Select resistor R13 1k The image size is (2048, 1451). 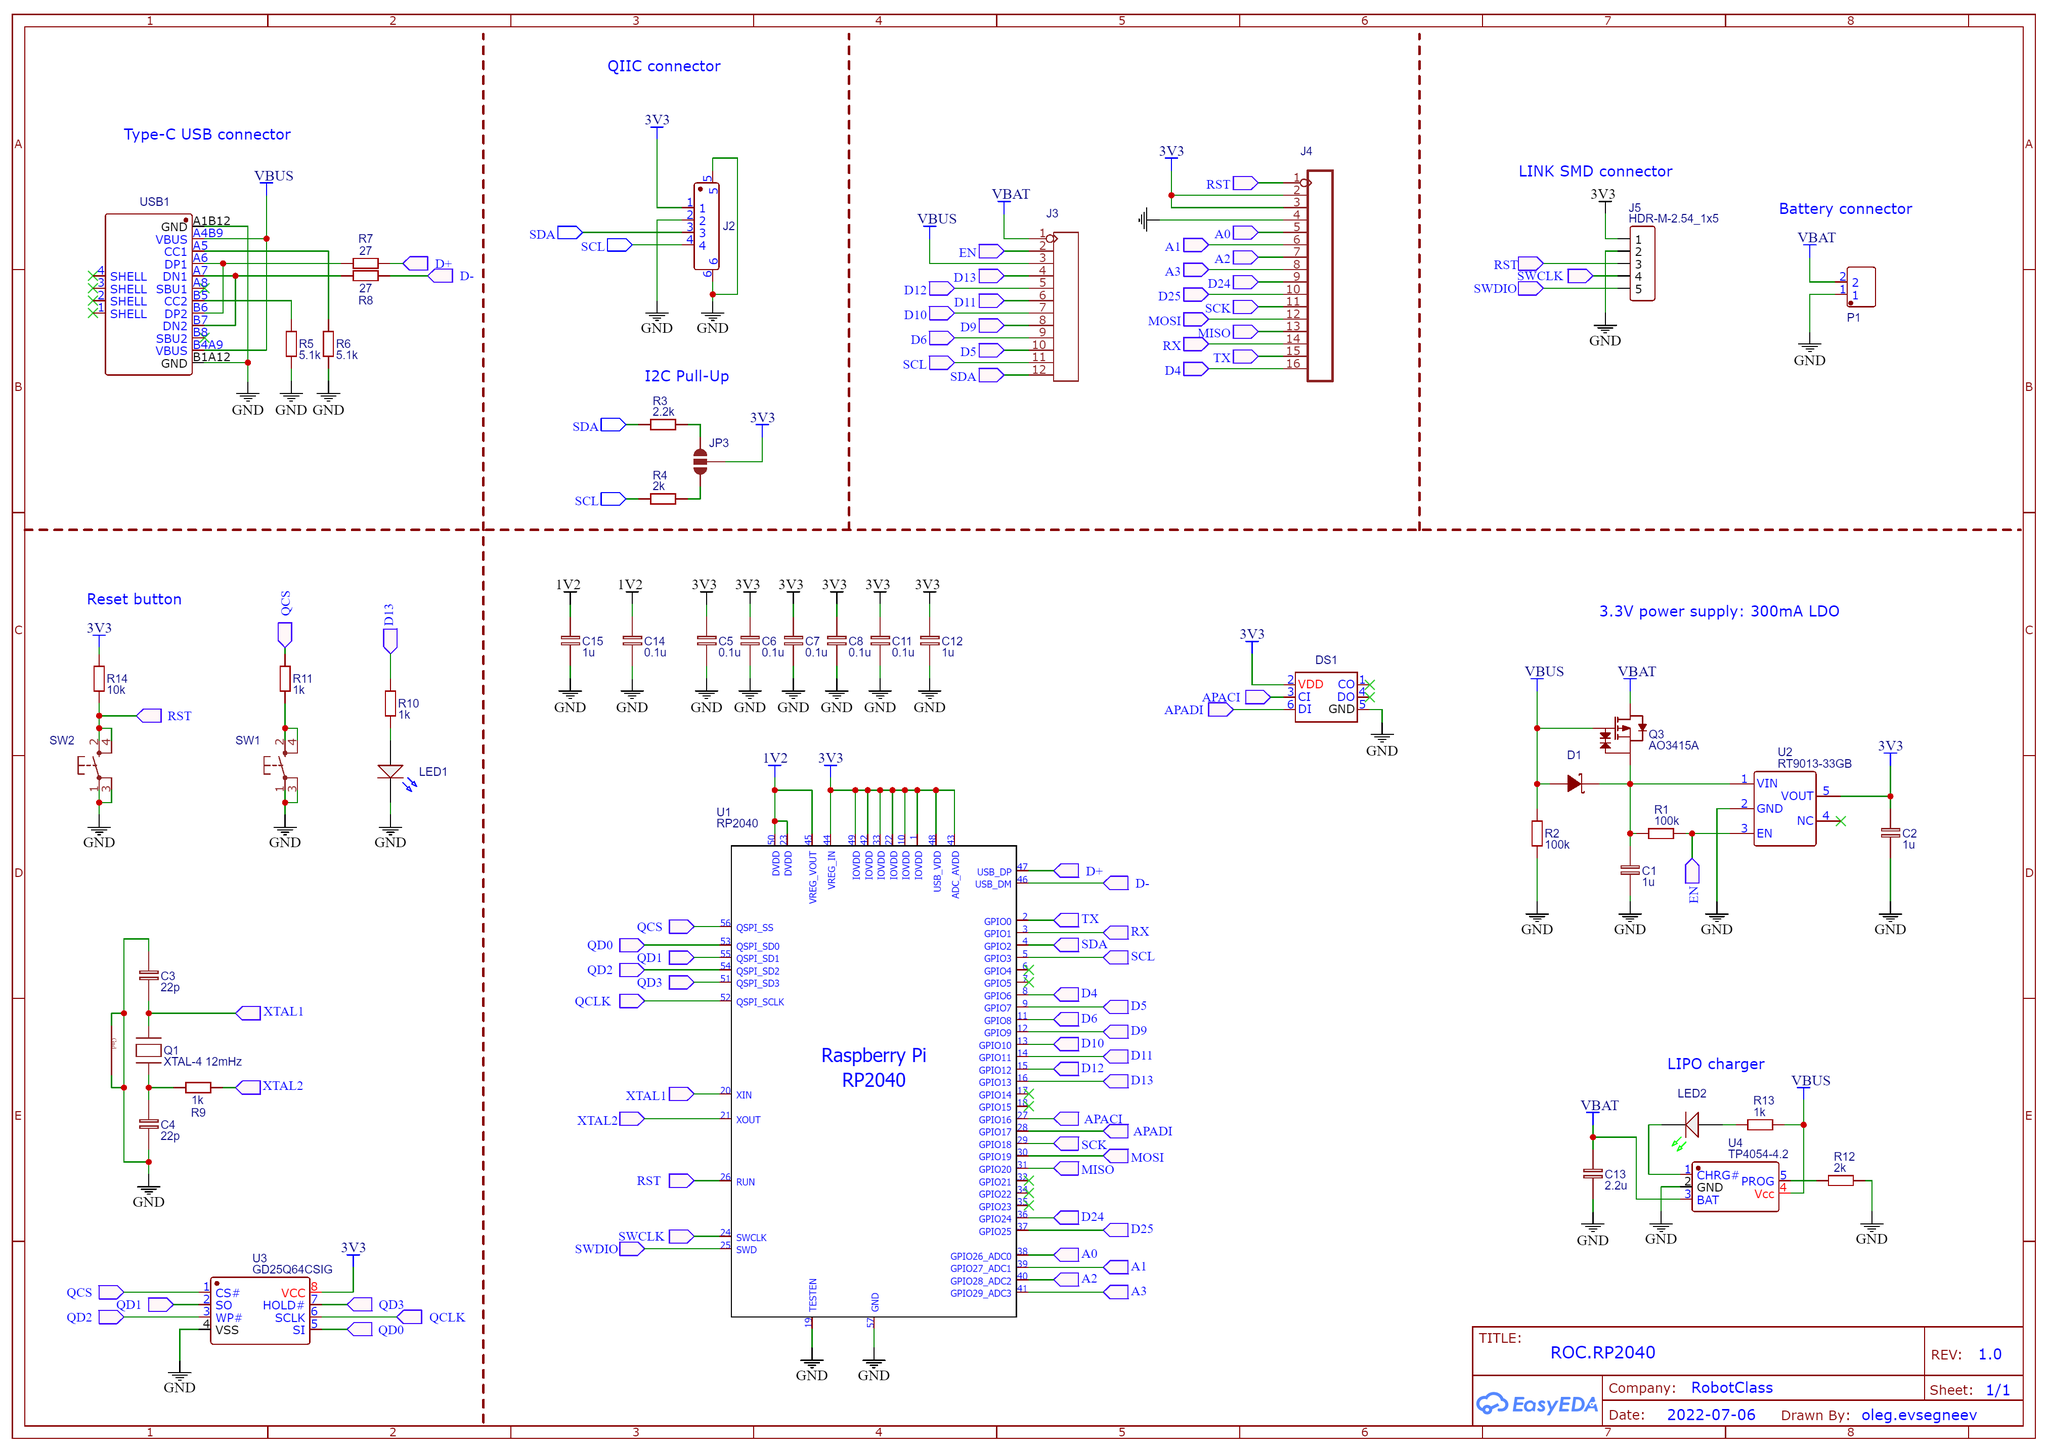point(1760,1125)
